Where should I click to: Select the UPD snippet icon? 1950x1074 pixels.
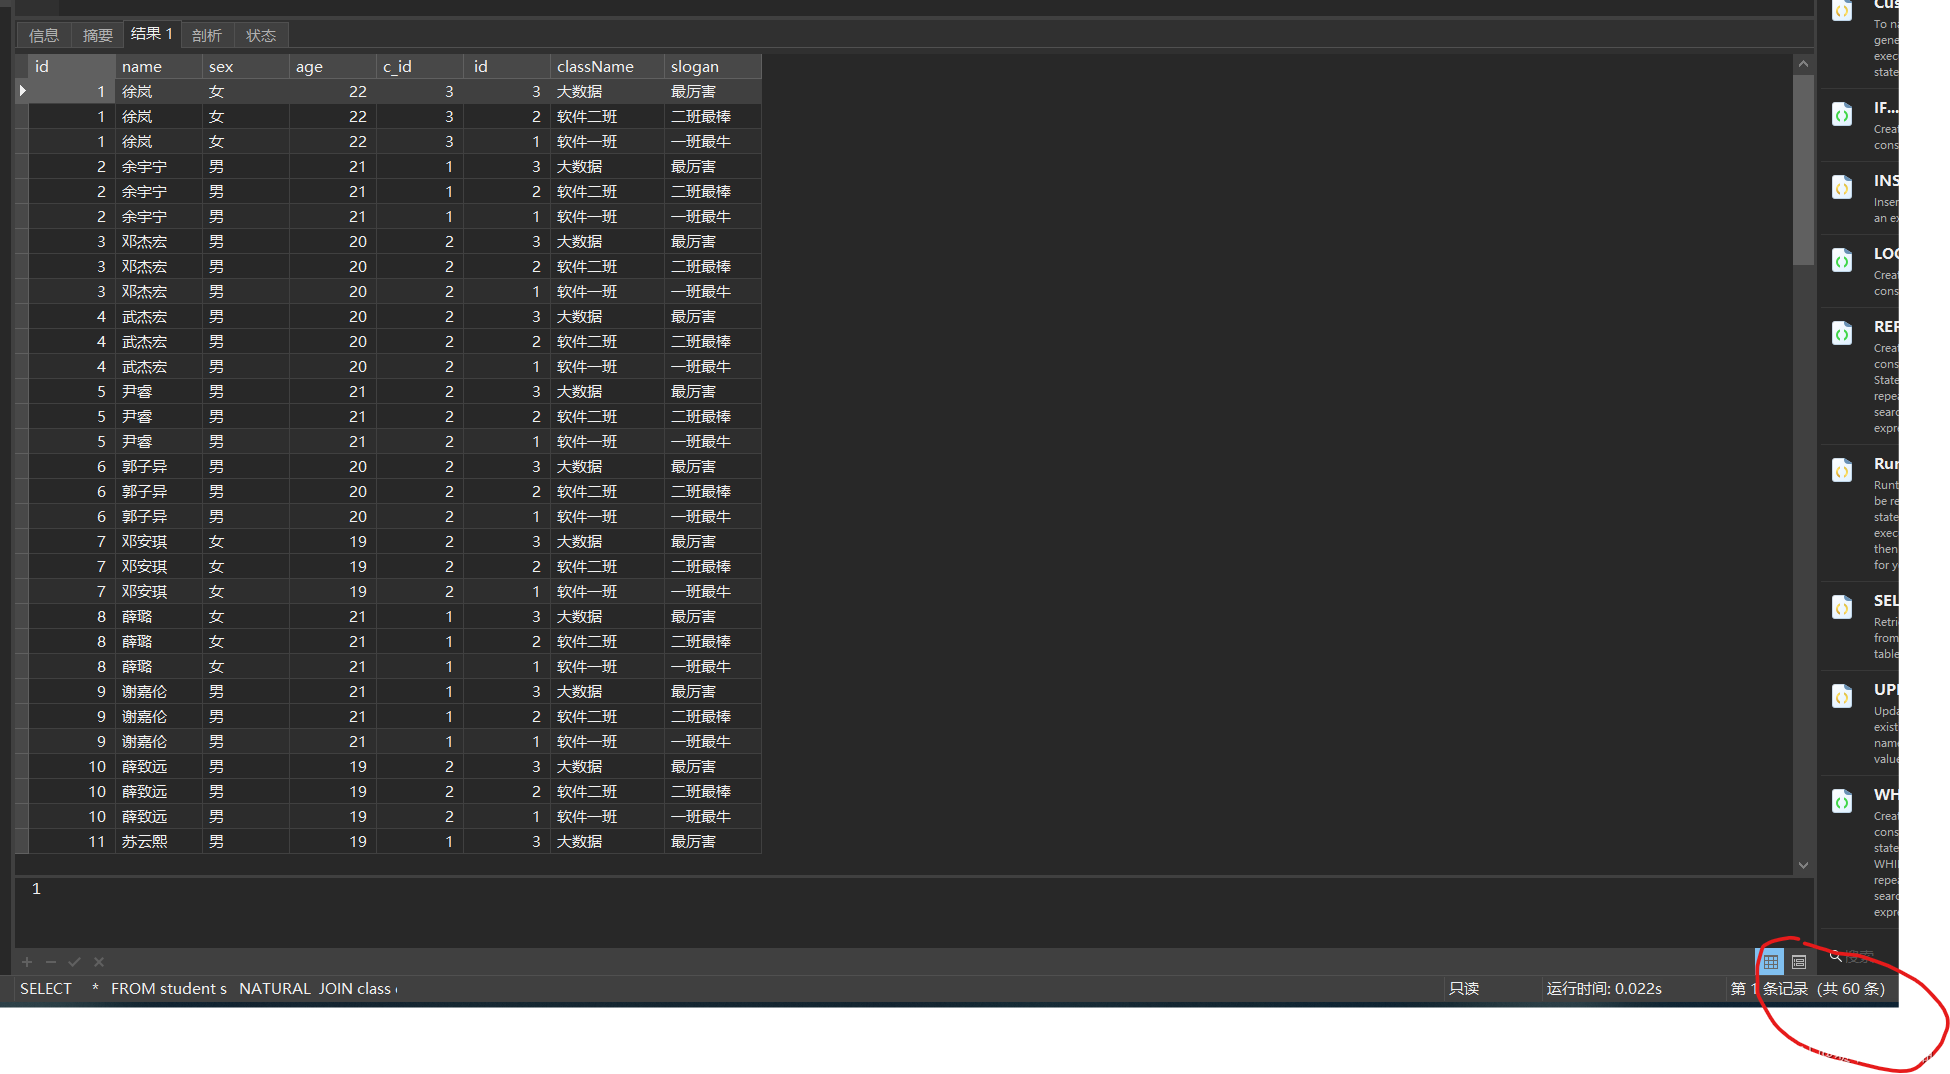[x=1842, y=697]
